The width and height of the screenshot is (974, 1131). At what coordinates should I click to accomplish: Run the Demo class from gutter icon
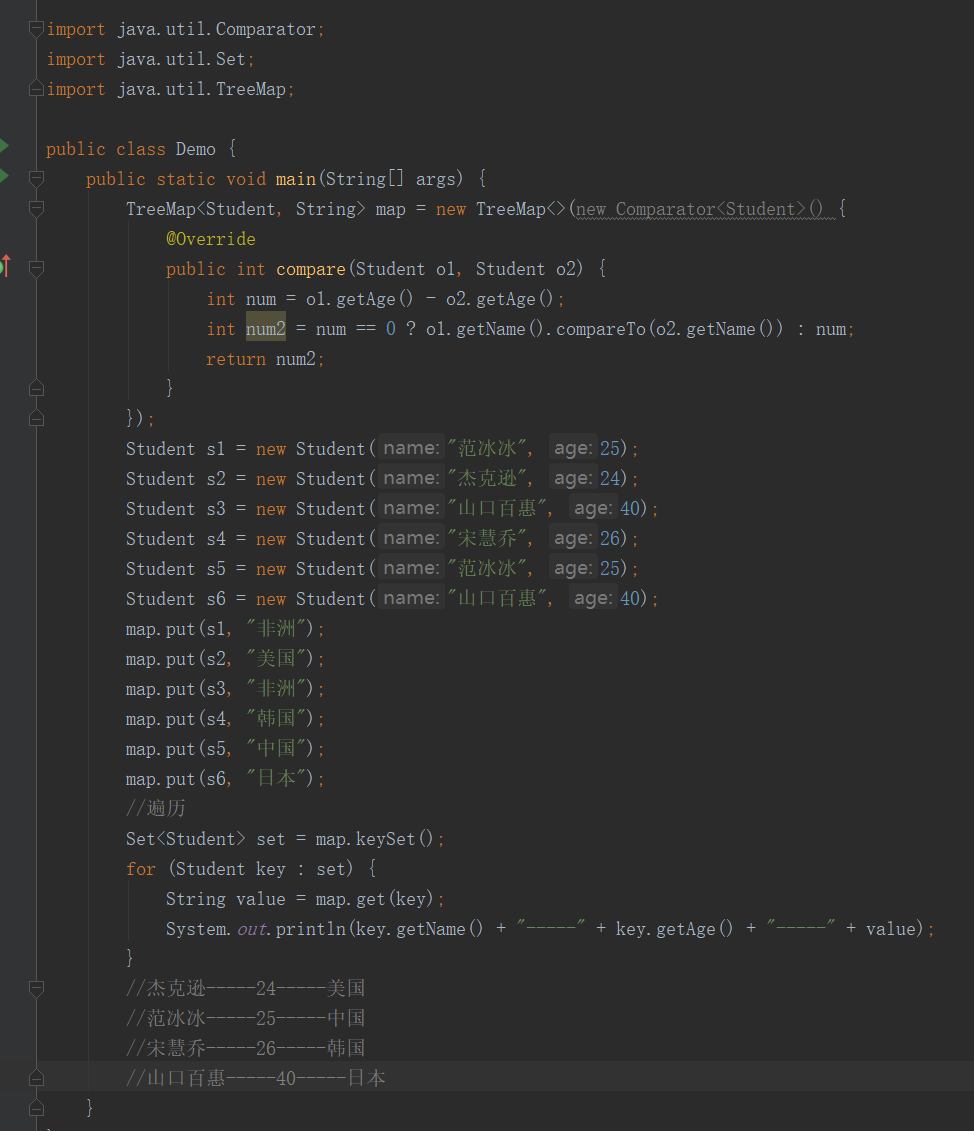point(4,146)
